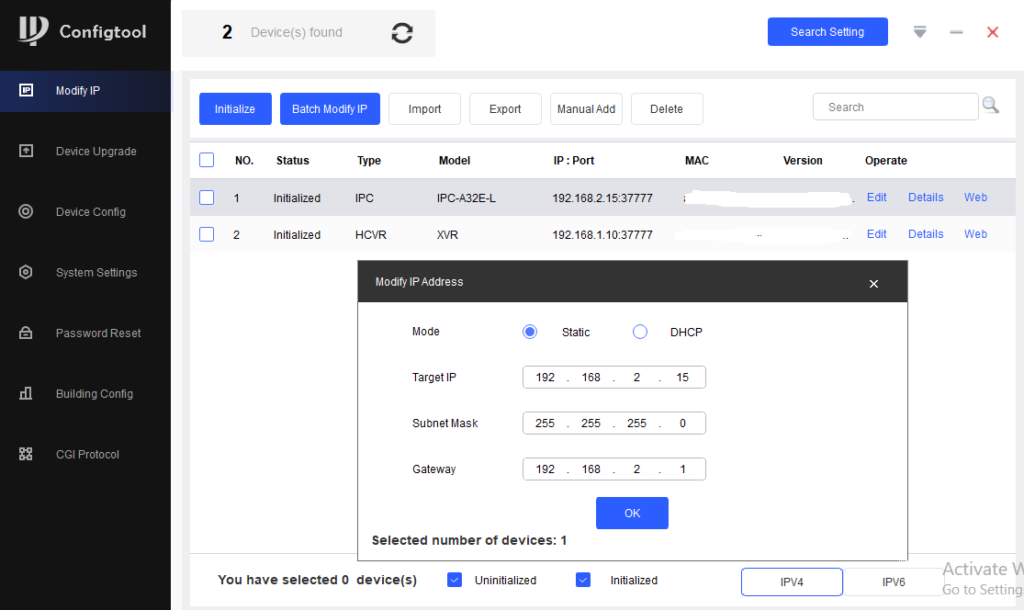Viewport: 1024px width, 610px height.
Task: Click the search magnifier icon
Action: click(x=990, y=106)
